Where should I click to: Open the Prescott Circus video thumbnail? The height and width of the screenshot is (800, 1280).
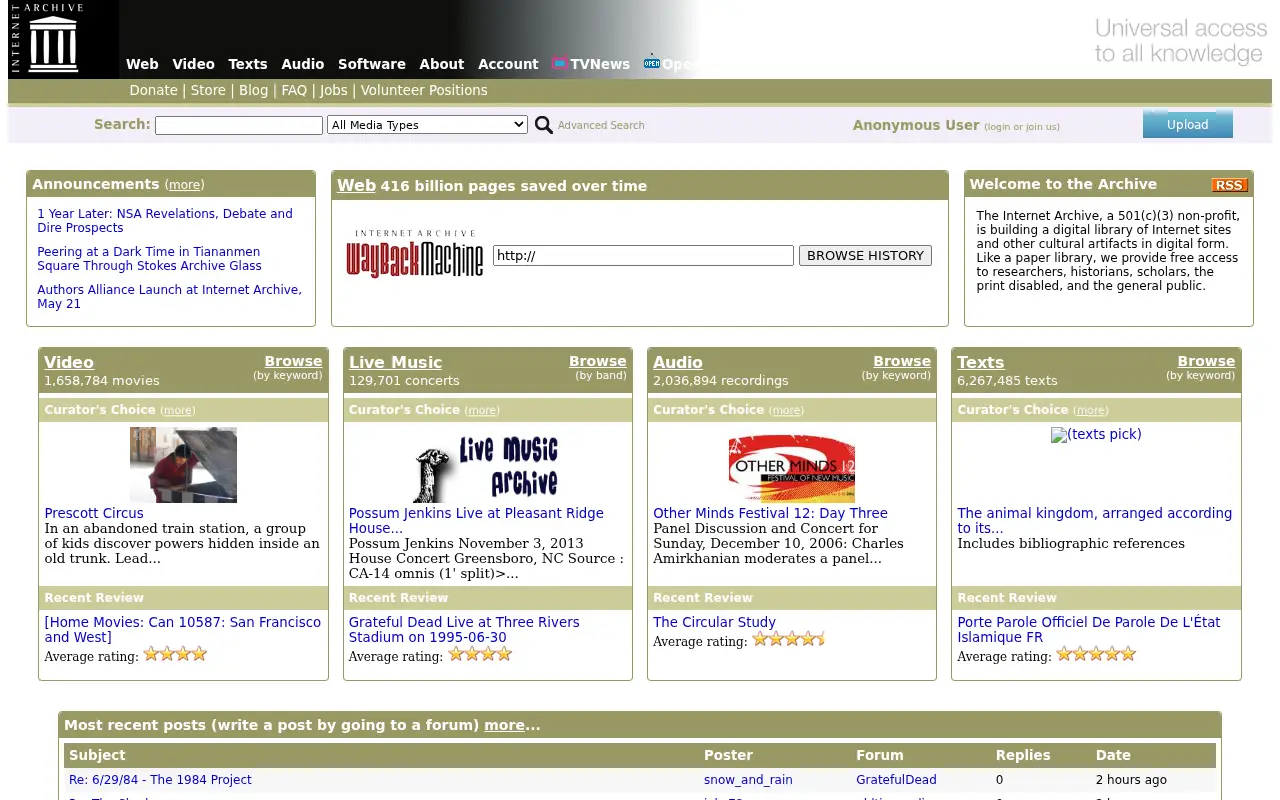(183, 464)
